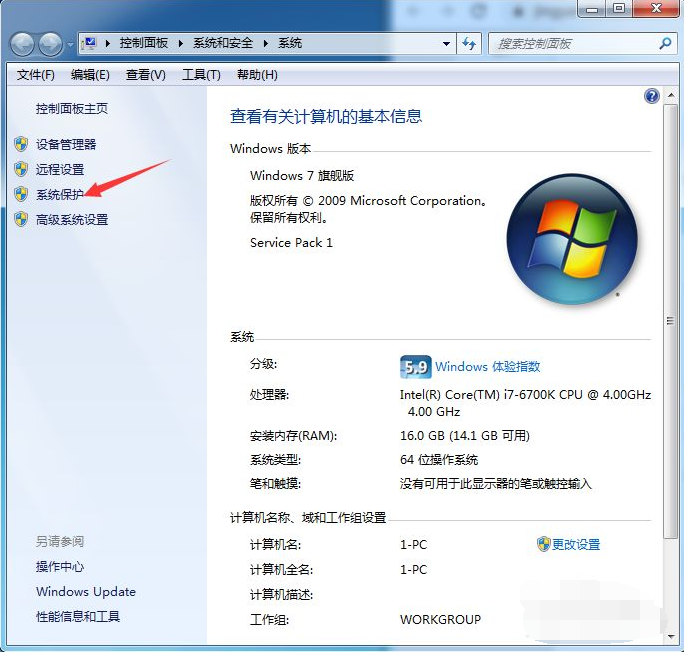Click the scrollbar down arrow

(670, 636)
